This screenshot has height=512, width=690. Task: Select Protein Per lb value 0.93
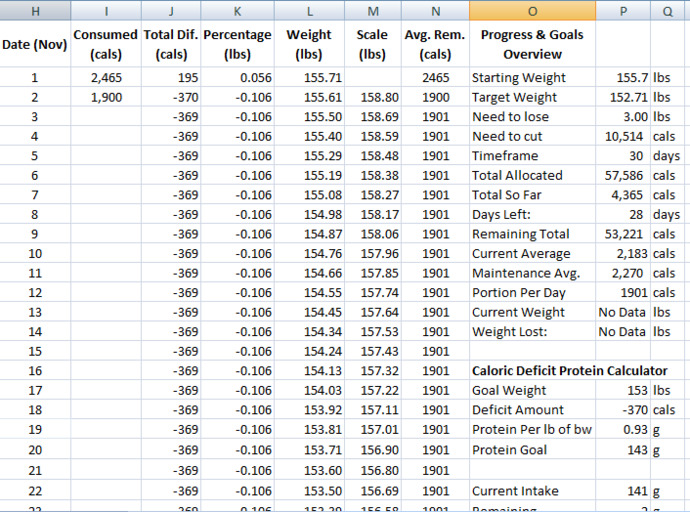tap(623, 429)
